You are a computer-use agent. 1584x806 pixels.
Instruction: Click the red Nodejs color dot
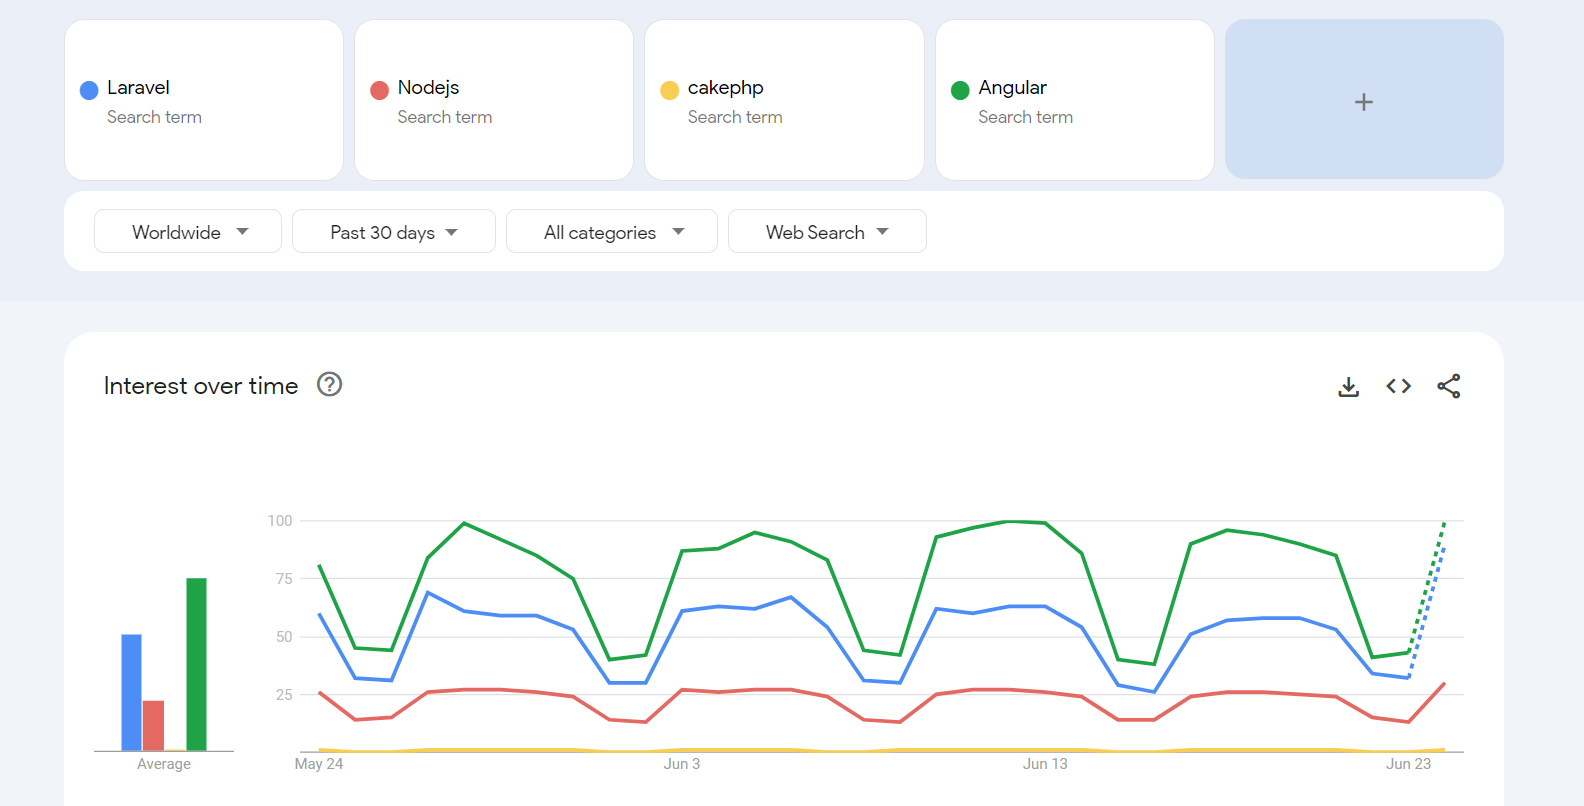379,90
